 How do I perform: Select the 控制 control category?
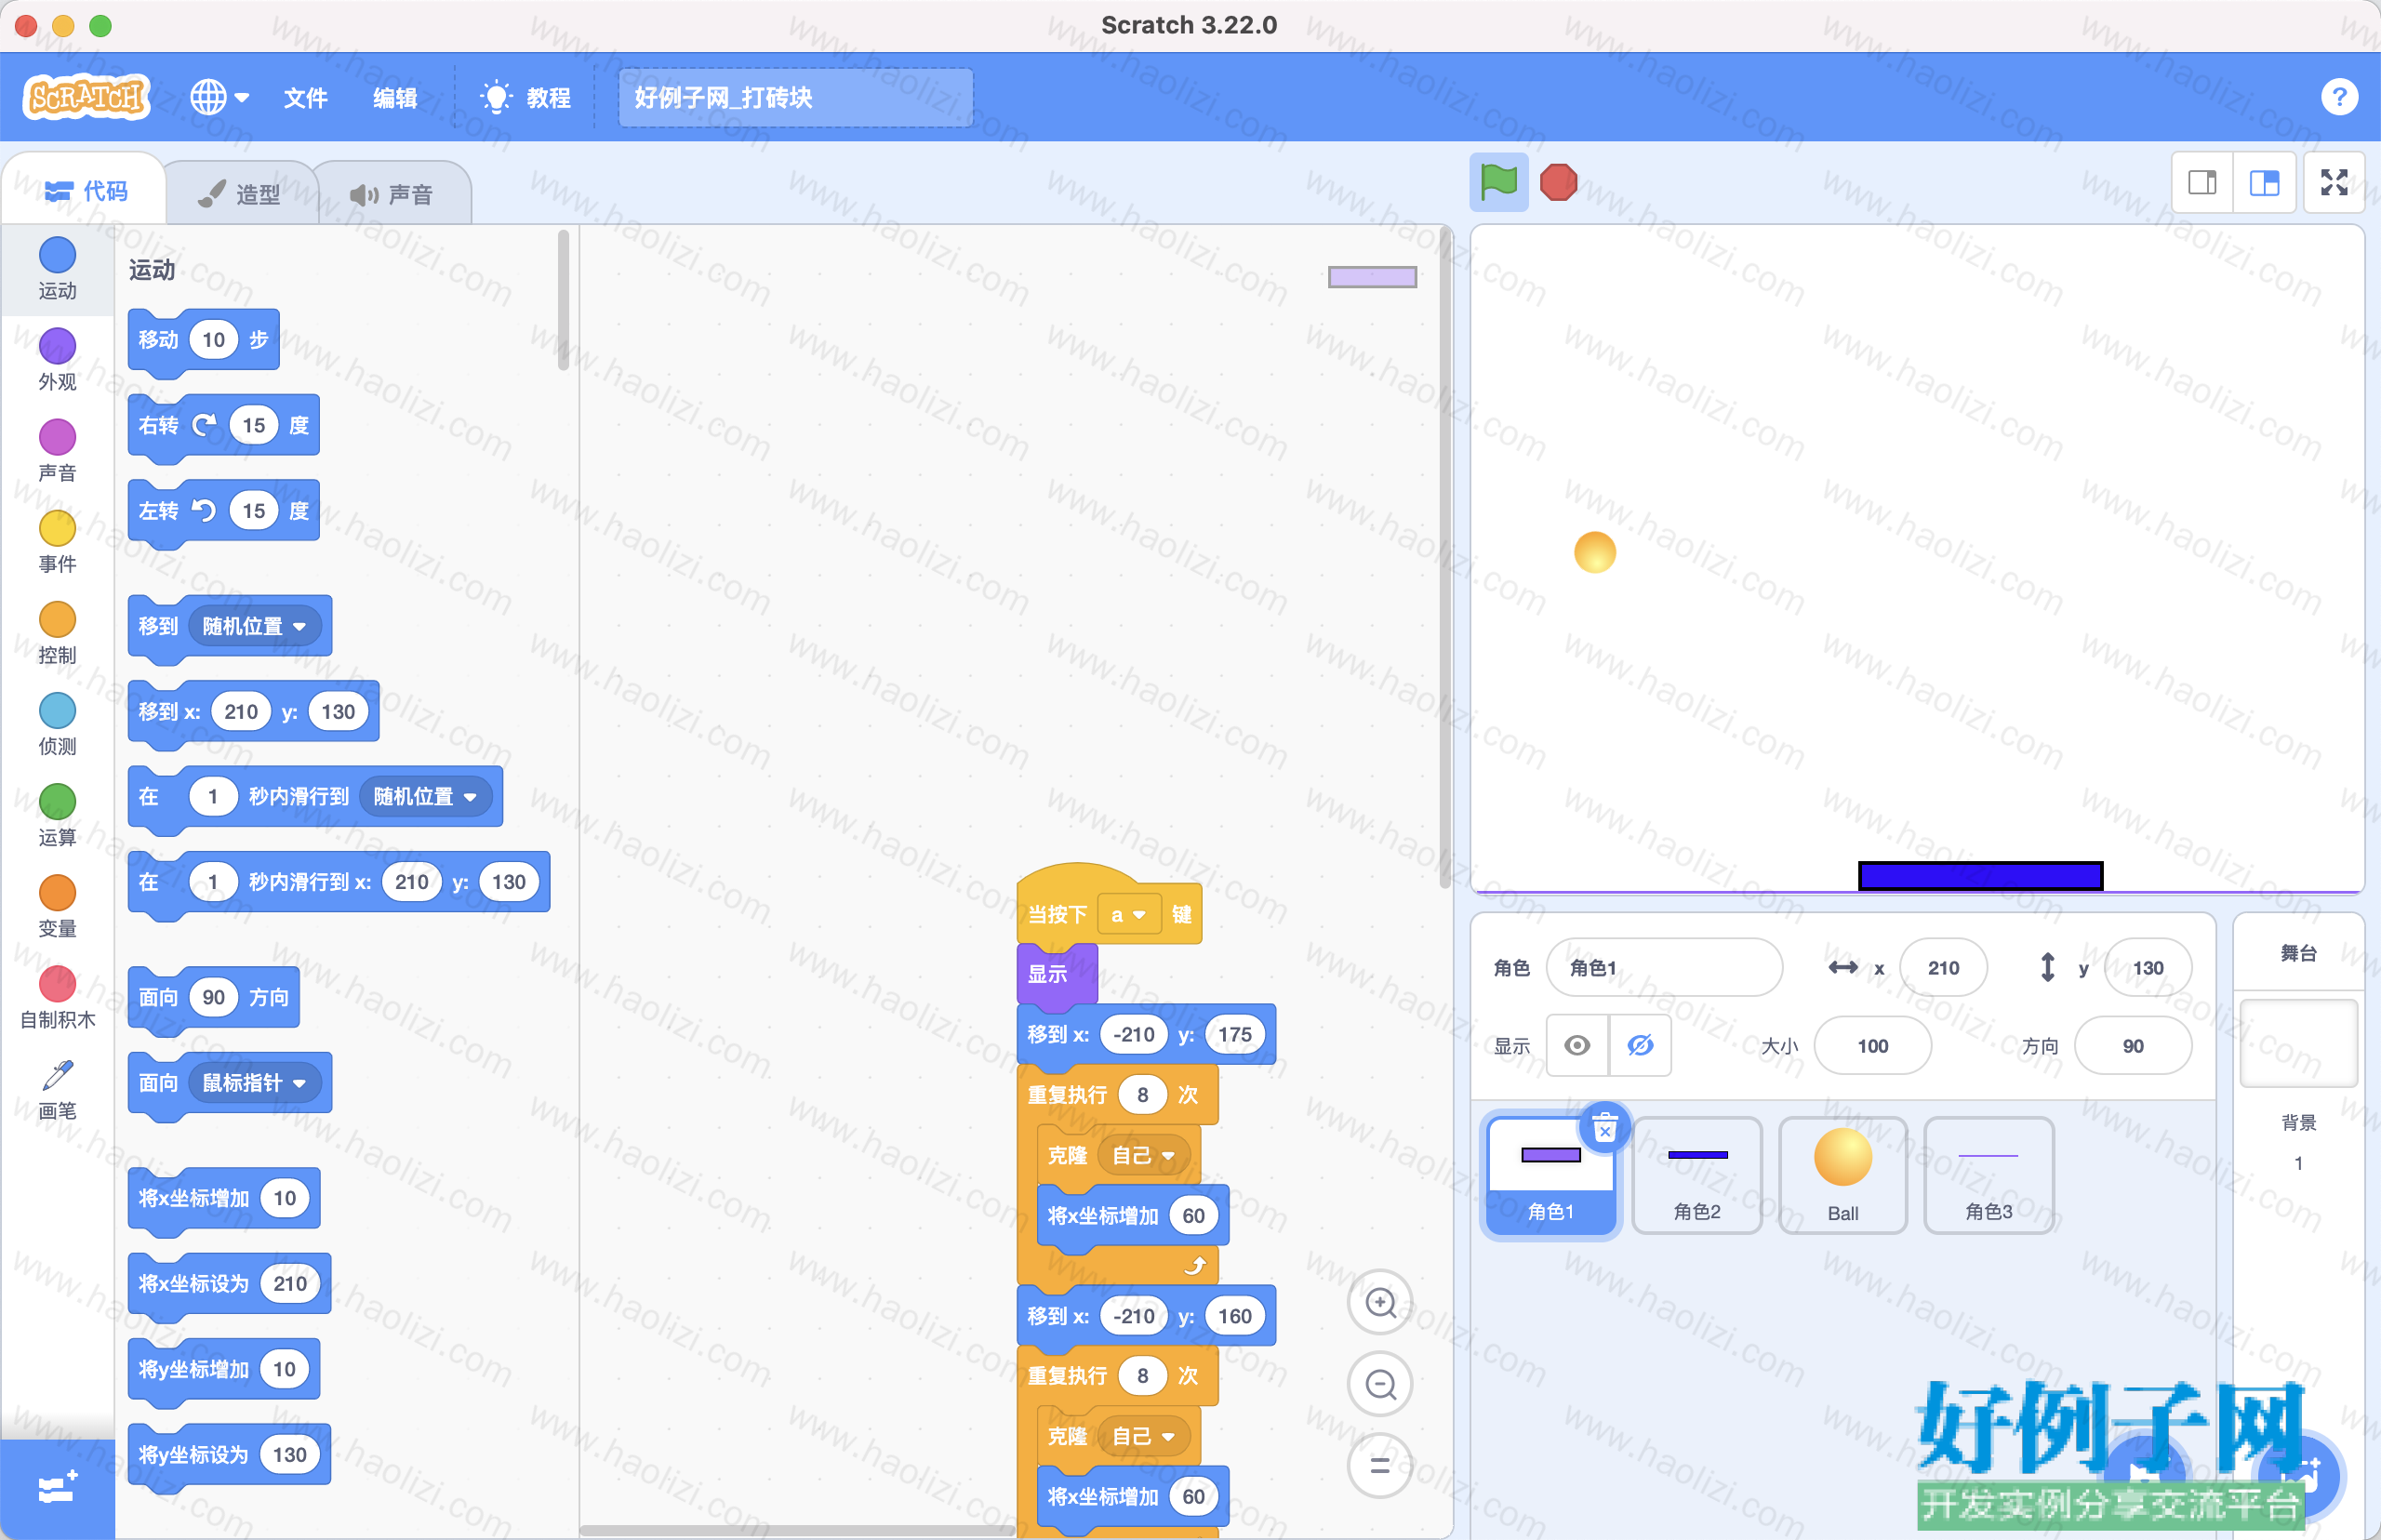click(57, 633)
